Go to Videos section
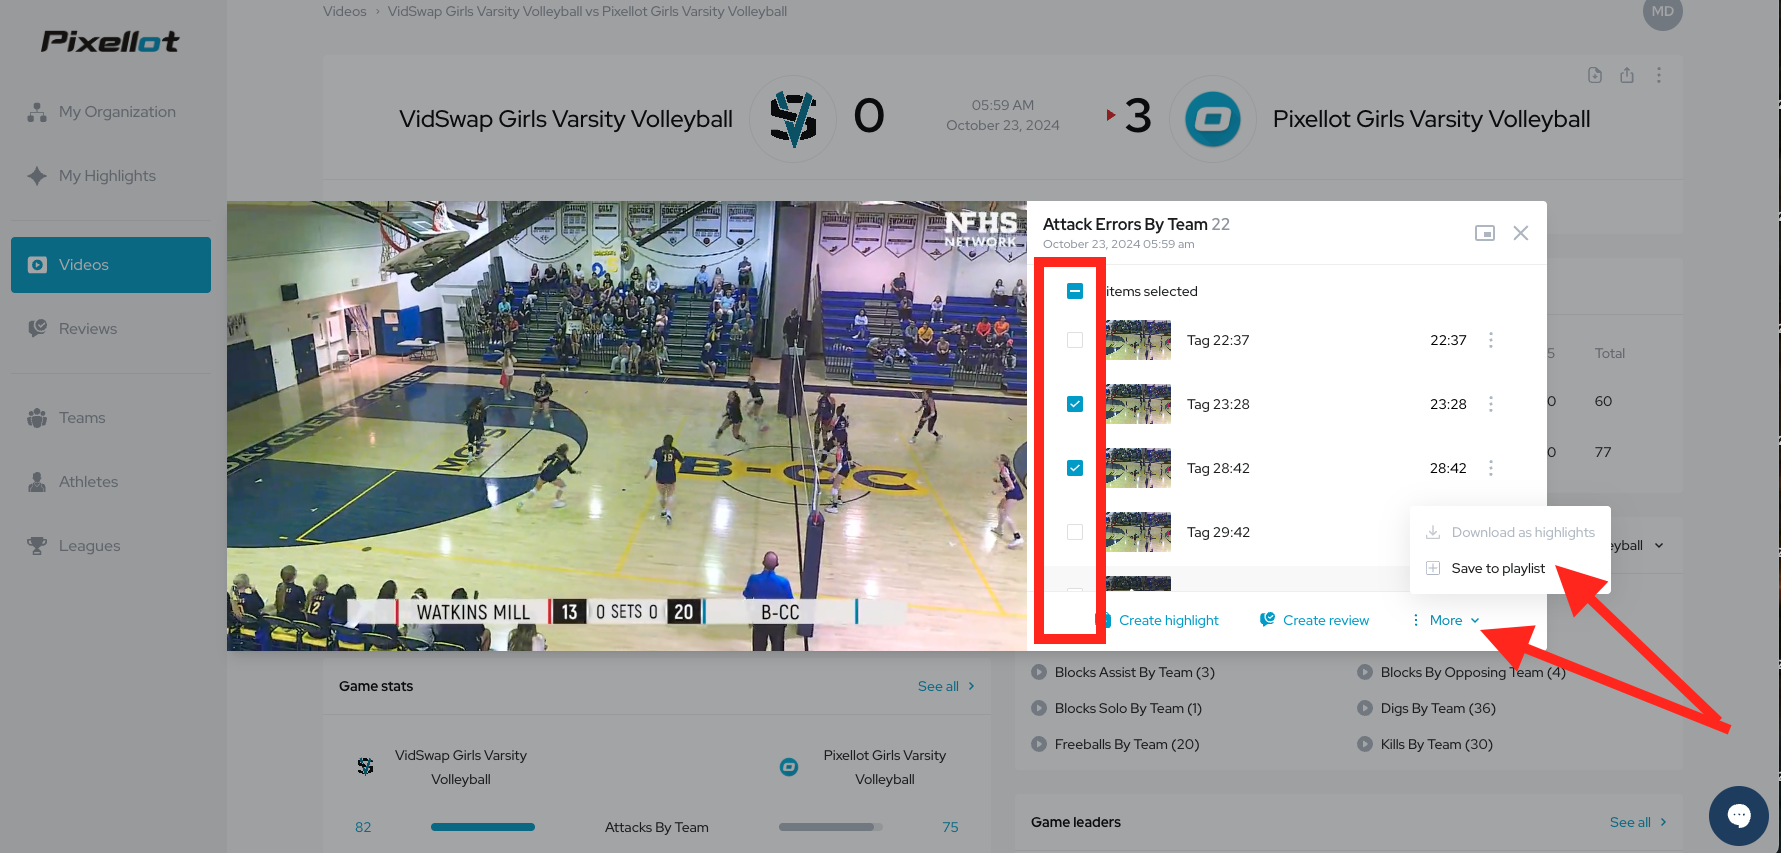The image size is (1781, 853). tap(111, 265)
